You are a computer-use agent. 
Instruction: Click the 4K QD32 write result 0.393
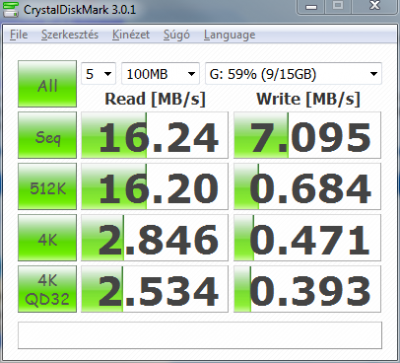307,289
